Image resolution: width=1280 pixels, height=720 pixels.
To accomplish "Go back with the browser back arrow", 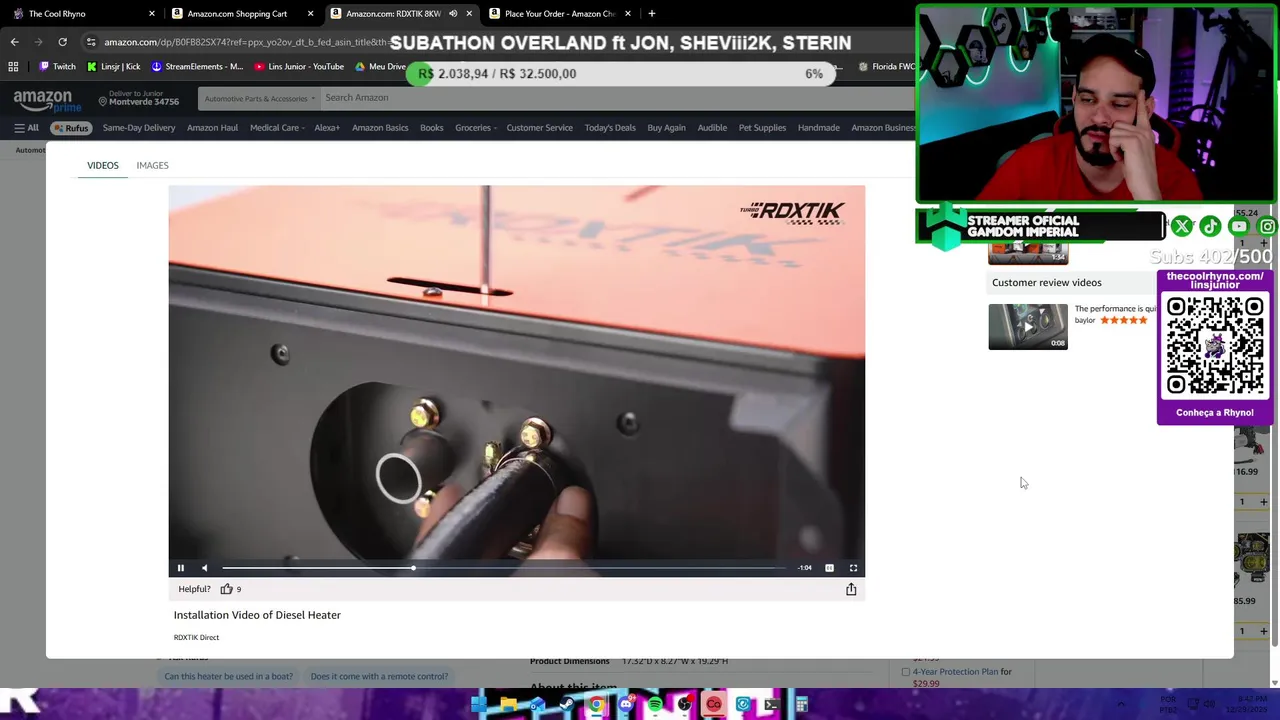I will [x=14, y=42].
